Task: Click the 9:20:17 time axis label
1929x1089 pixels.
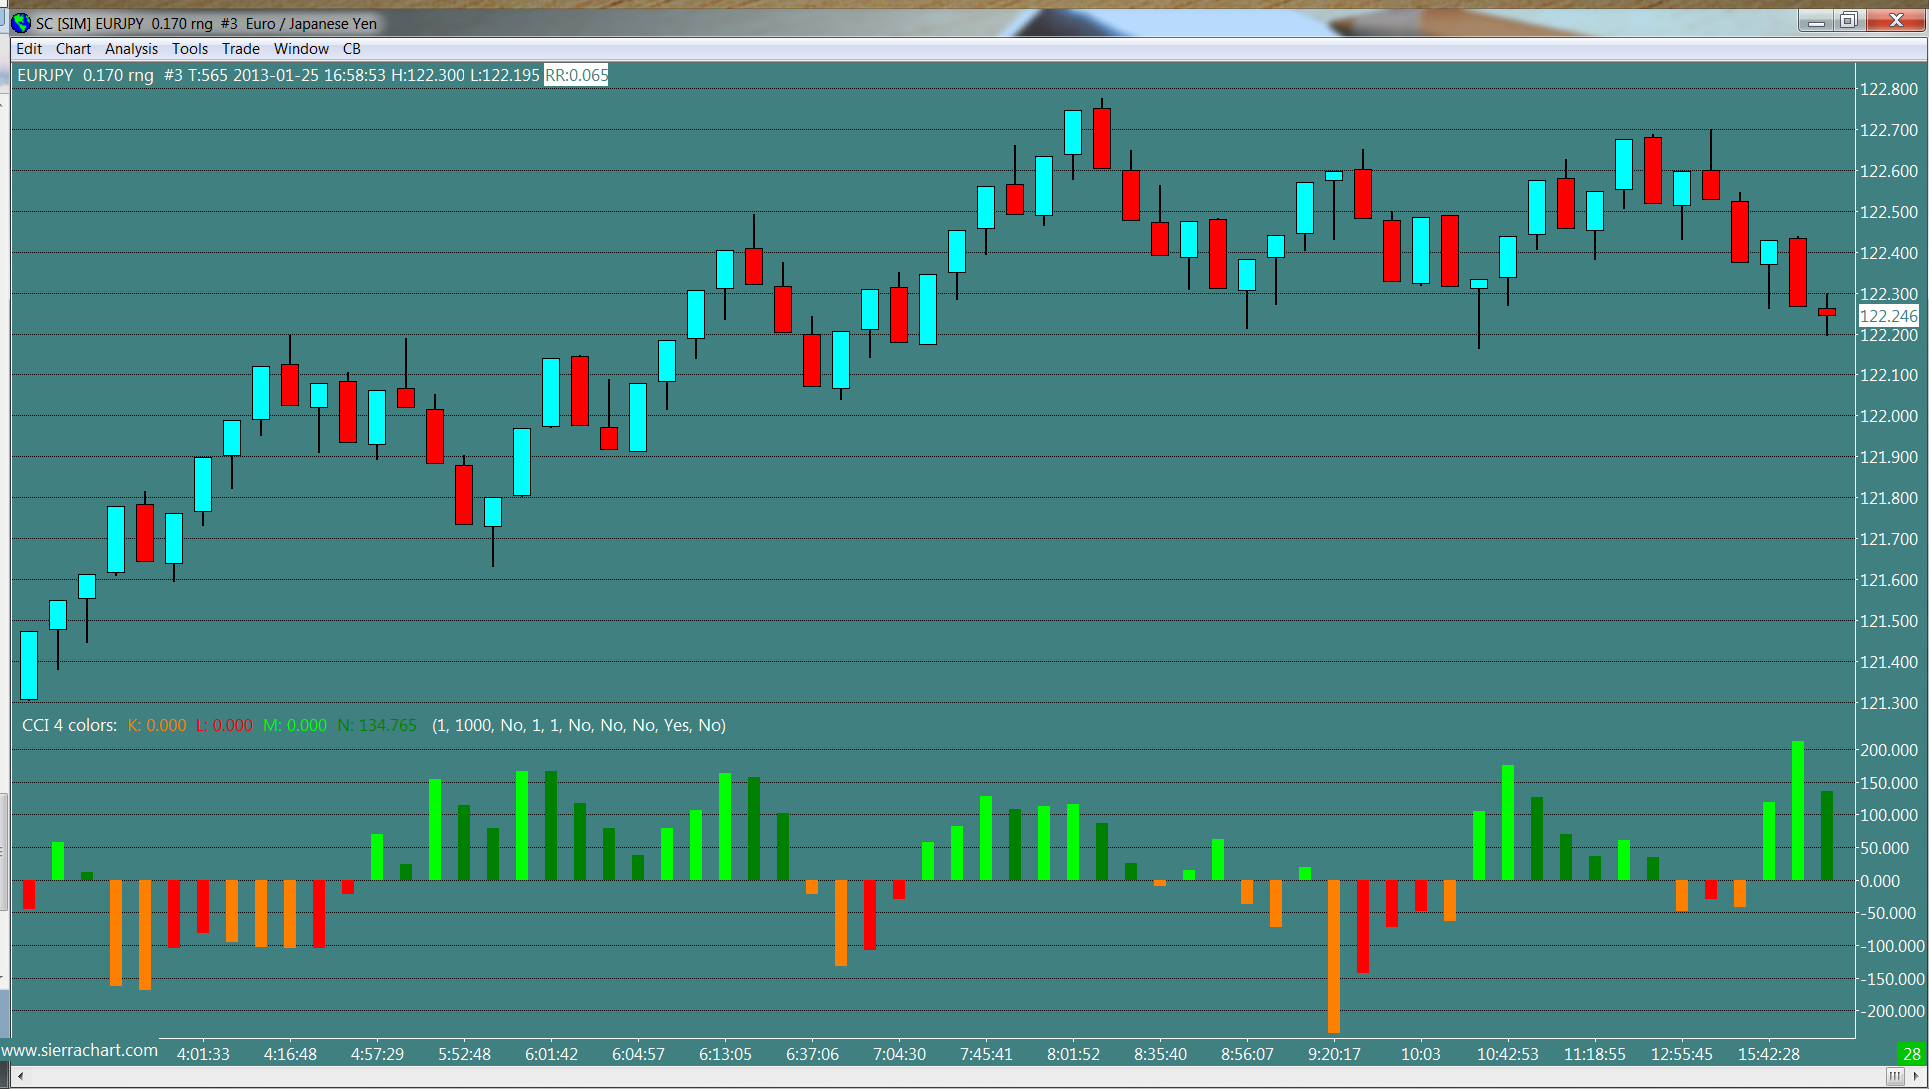Action: (1334, 1054)
